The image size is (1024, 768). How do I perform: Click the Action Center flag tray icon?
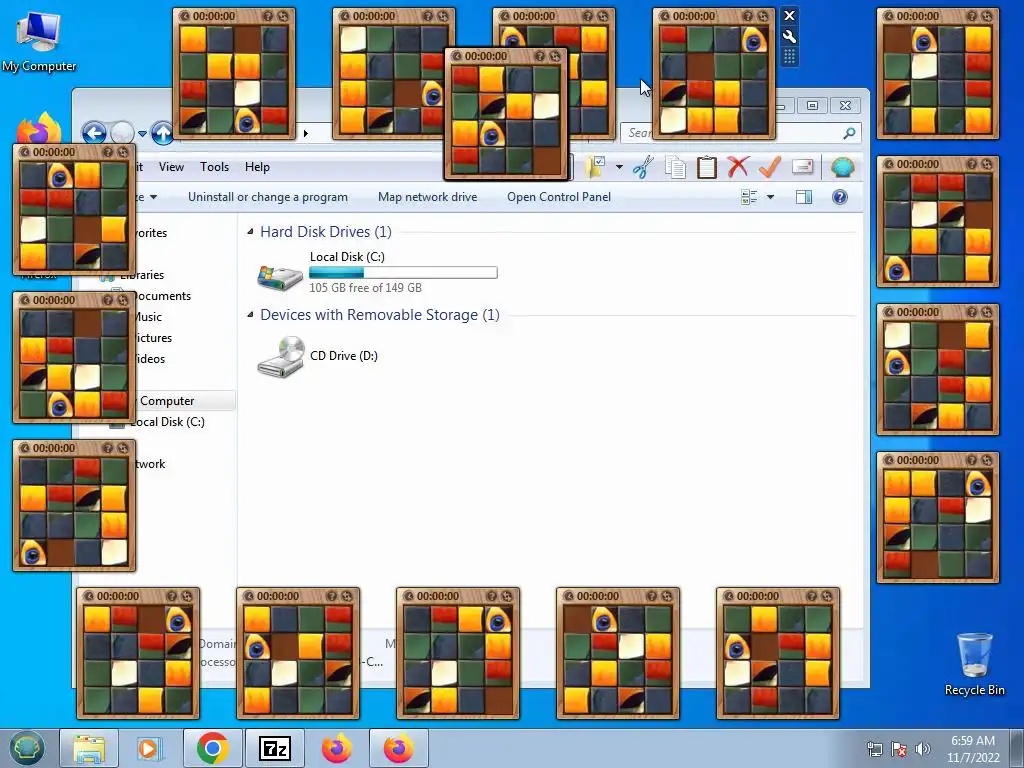(x=899, y=748)
